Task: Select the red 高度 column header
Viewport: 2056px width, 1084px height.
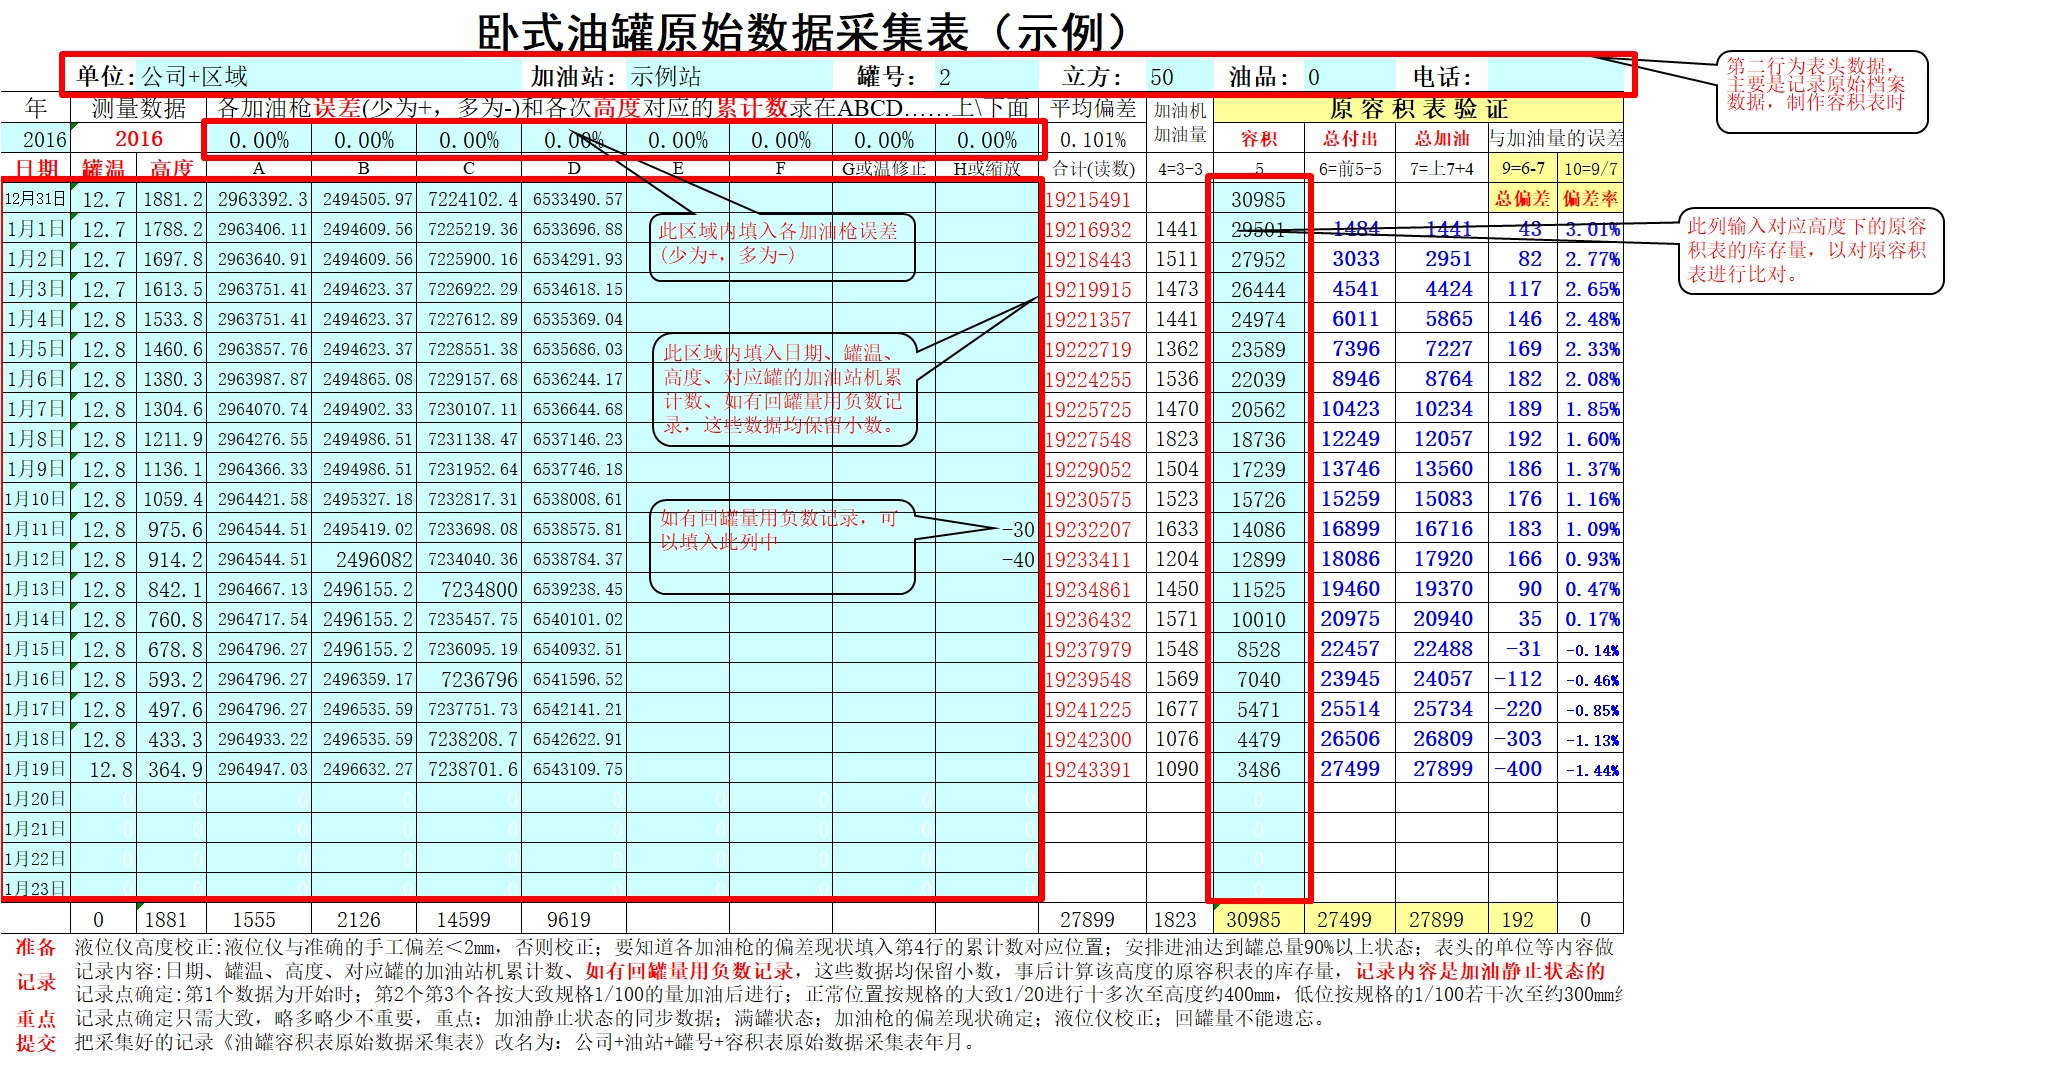Action: (x=171, y=168)
